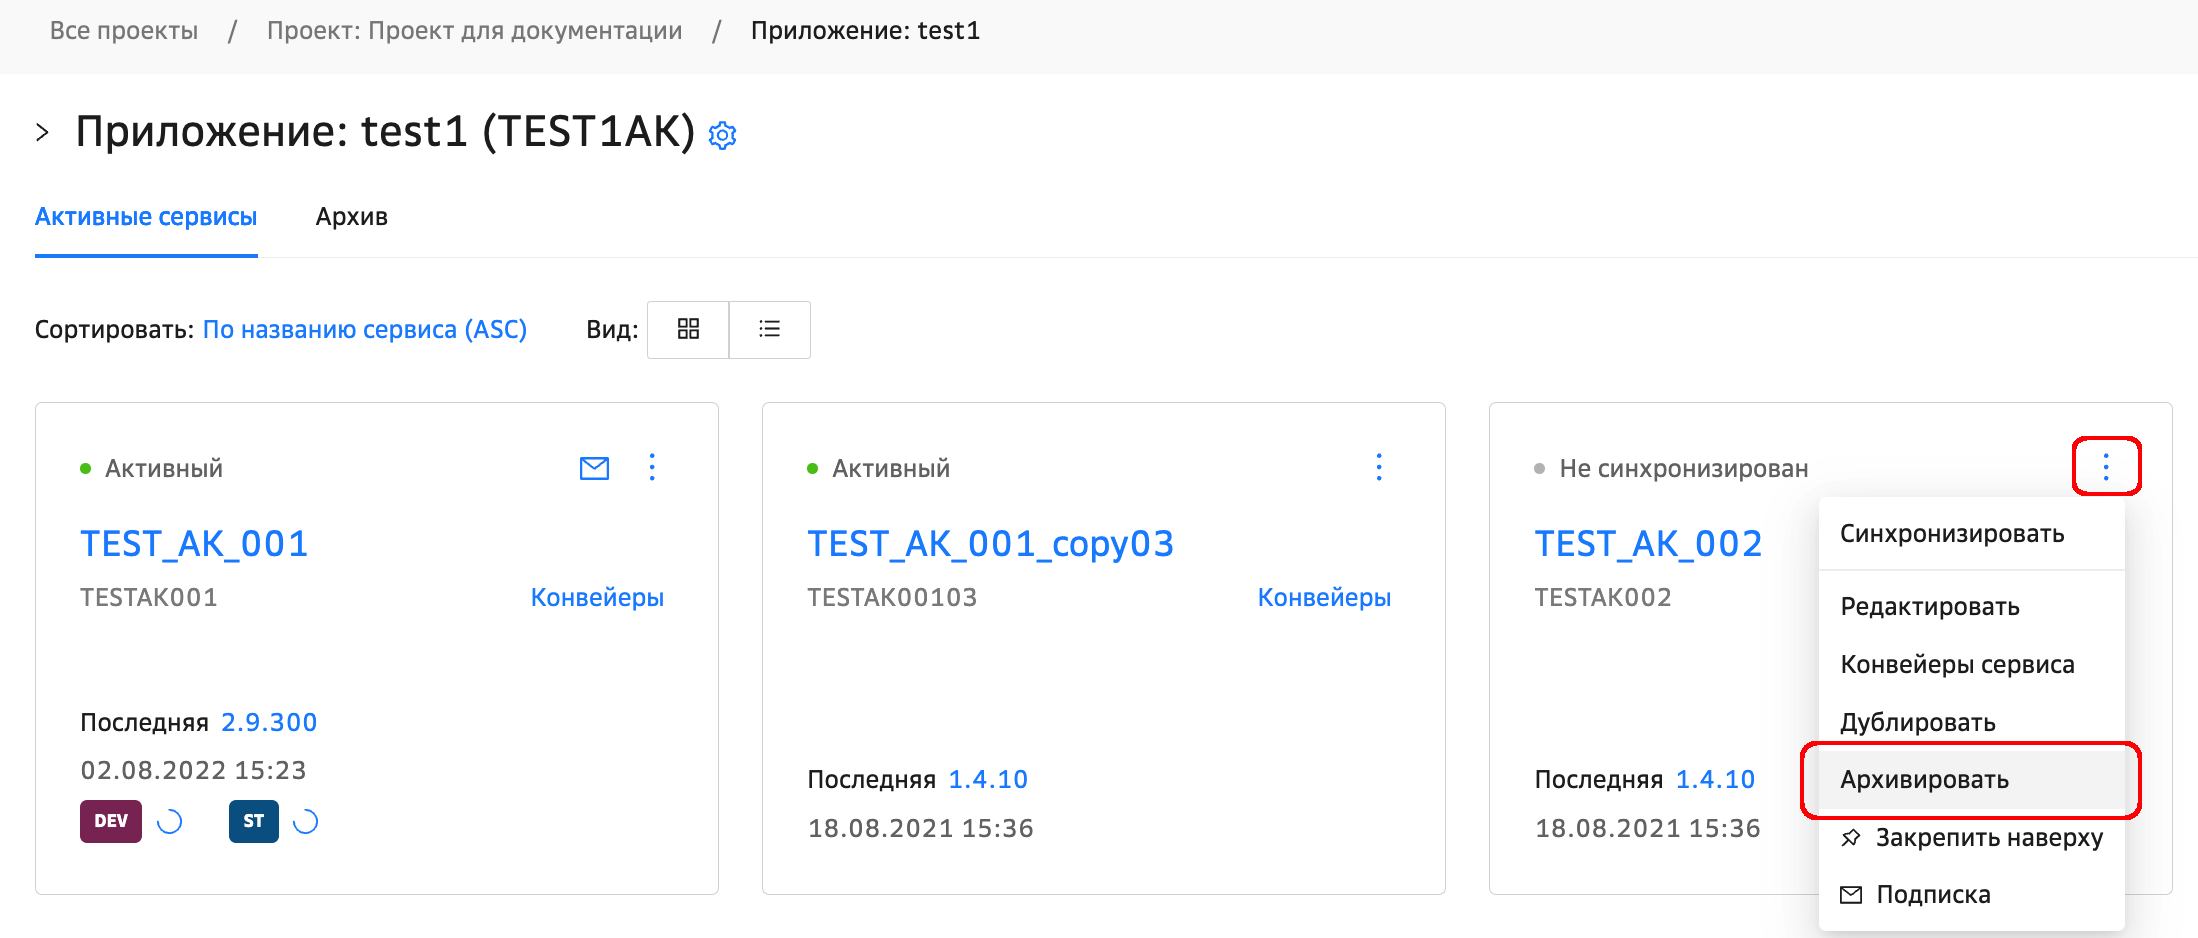Select the Активные сервисы tab
2198x938 pixels.
coord(146,217)
